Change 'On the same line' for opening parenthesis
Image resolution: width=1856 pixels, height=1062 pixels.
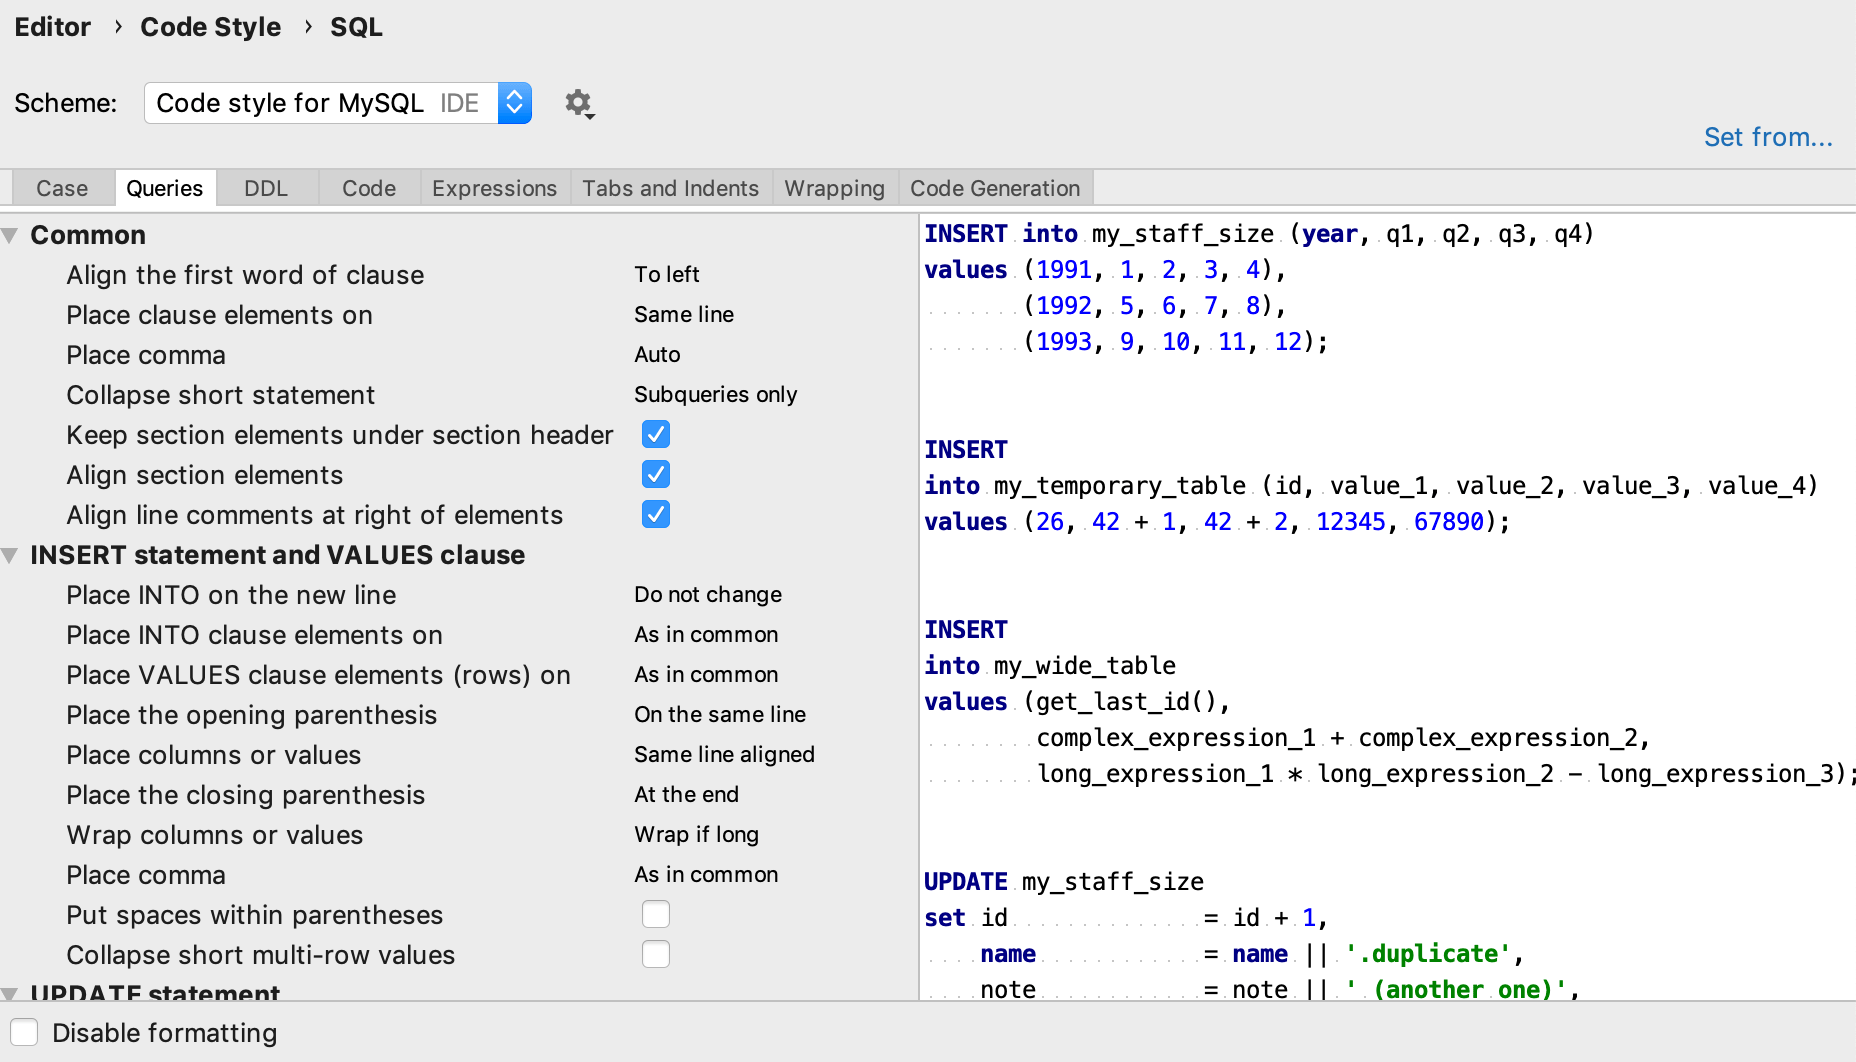(x=720, y=714)
